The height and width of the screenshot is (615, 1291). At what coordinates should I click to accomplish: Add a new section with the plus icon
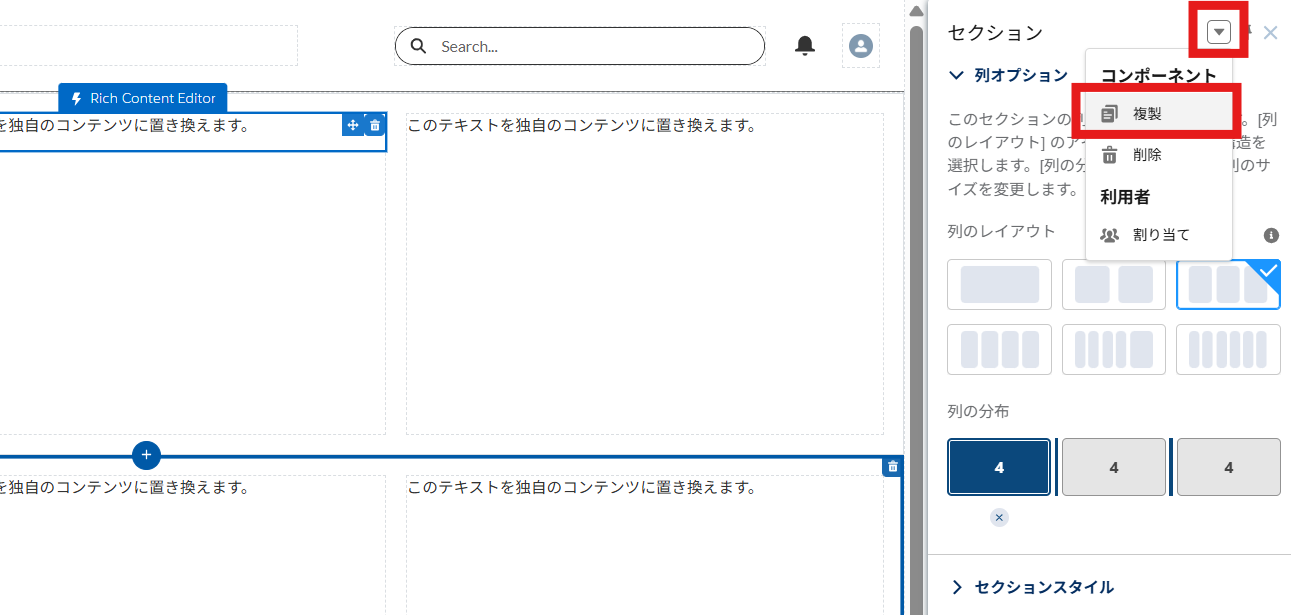(x=146, y=455)
